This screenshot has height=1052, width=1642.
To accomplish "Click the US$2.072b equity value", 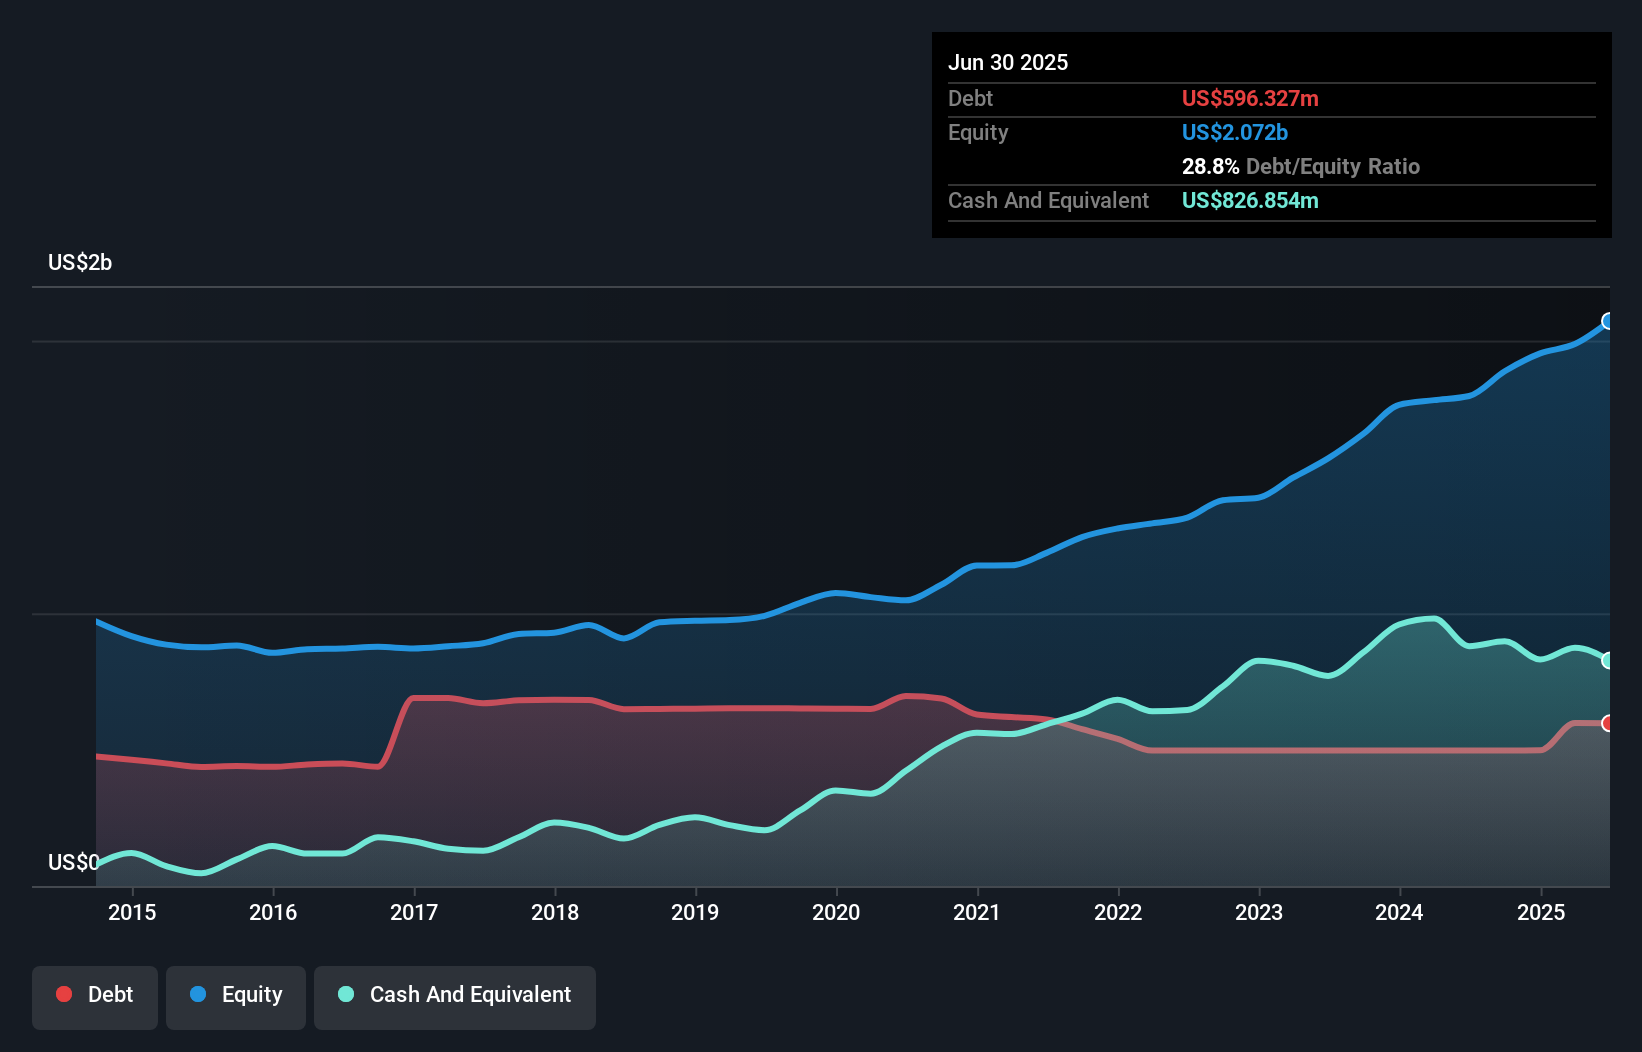I will [x=1235, y=132].
